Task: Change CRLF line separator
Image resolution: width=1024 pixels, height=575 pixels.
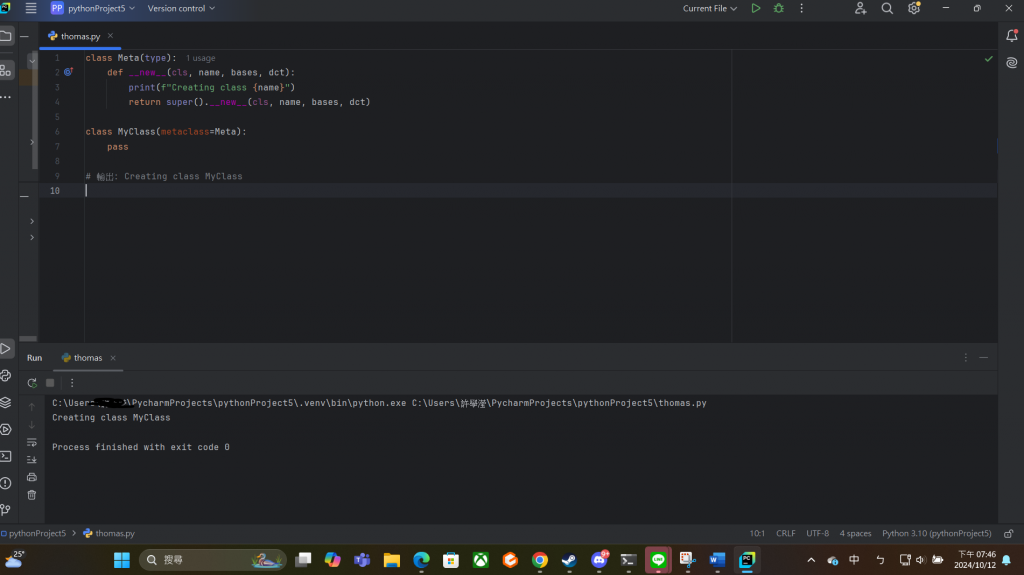Action: point(786,534)
